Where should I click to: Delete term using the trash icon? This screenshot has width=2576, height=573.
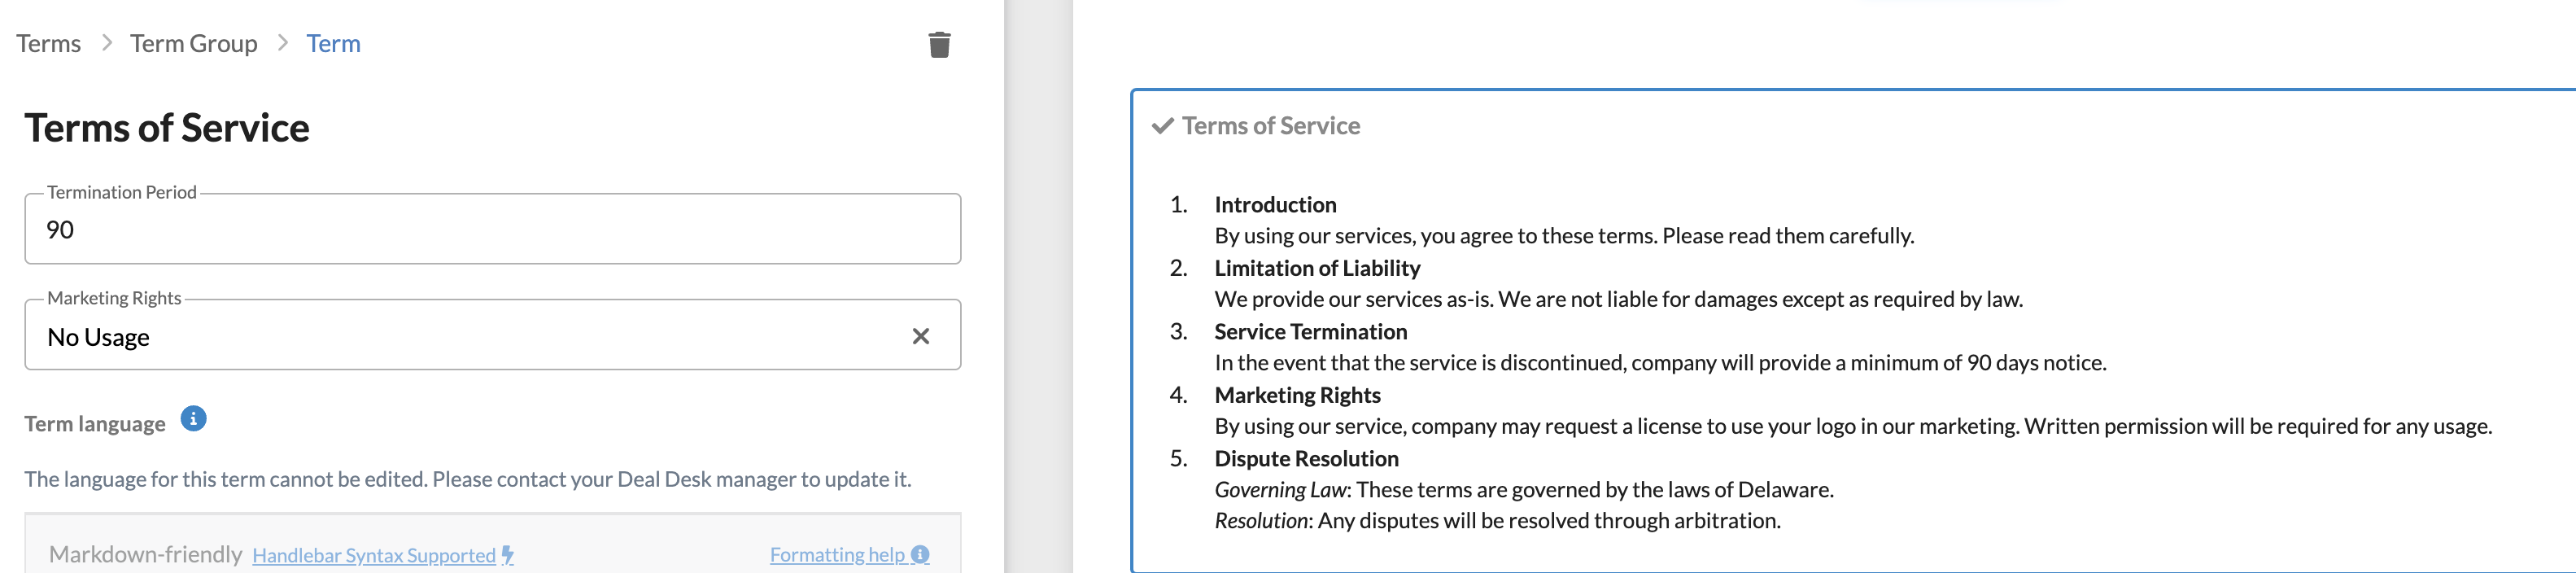click(x=939, y=45)
